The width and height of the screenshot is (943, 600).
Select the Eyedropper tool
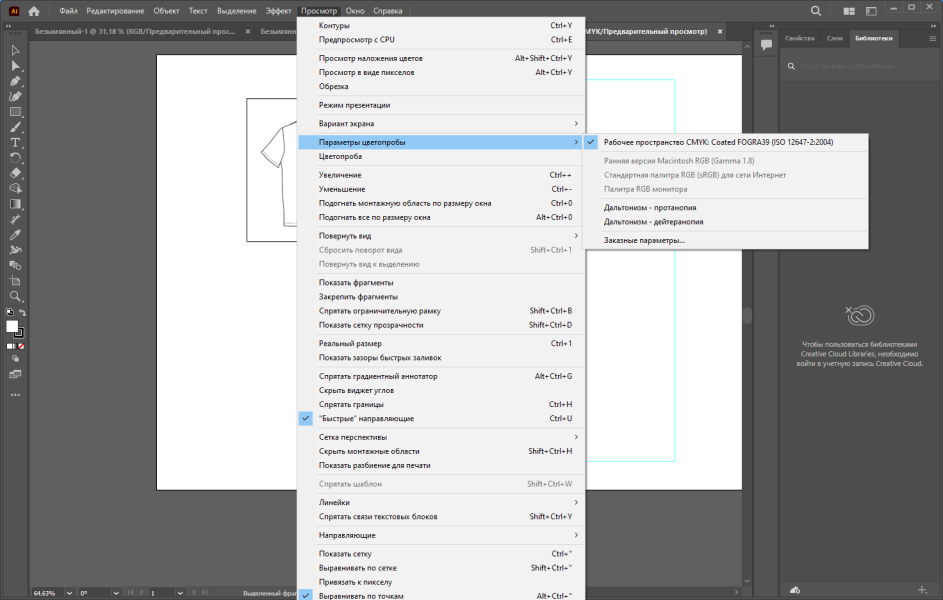tap(15, 234)
